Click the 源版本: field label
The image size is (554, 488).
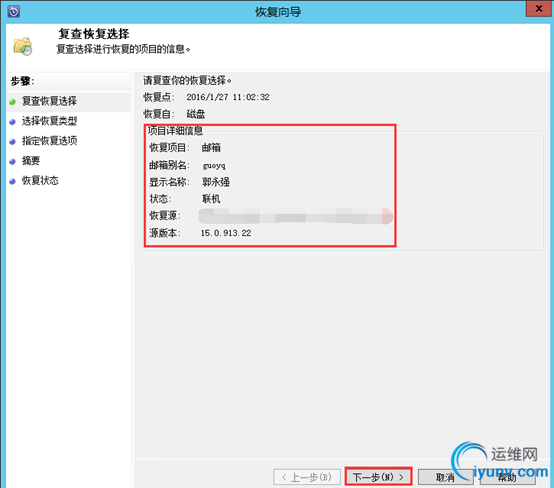coord(165,233)
